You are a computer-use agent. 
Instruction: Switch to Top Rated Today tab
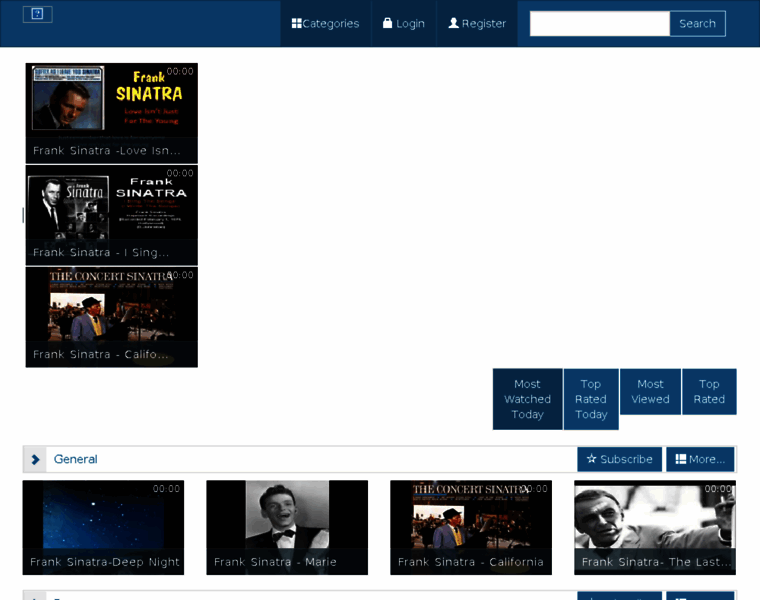591,399
